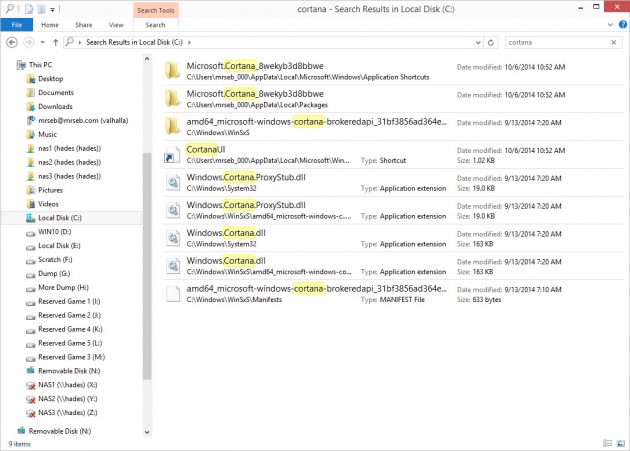Select More Dump (H:) drive

[63, 287]
